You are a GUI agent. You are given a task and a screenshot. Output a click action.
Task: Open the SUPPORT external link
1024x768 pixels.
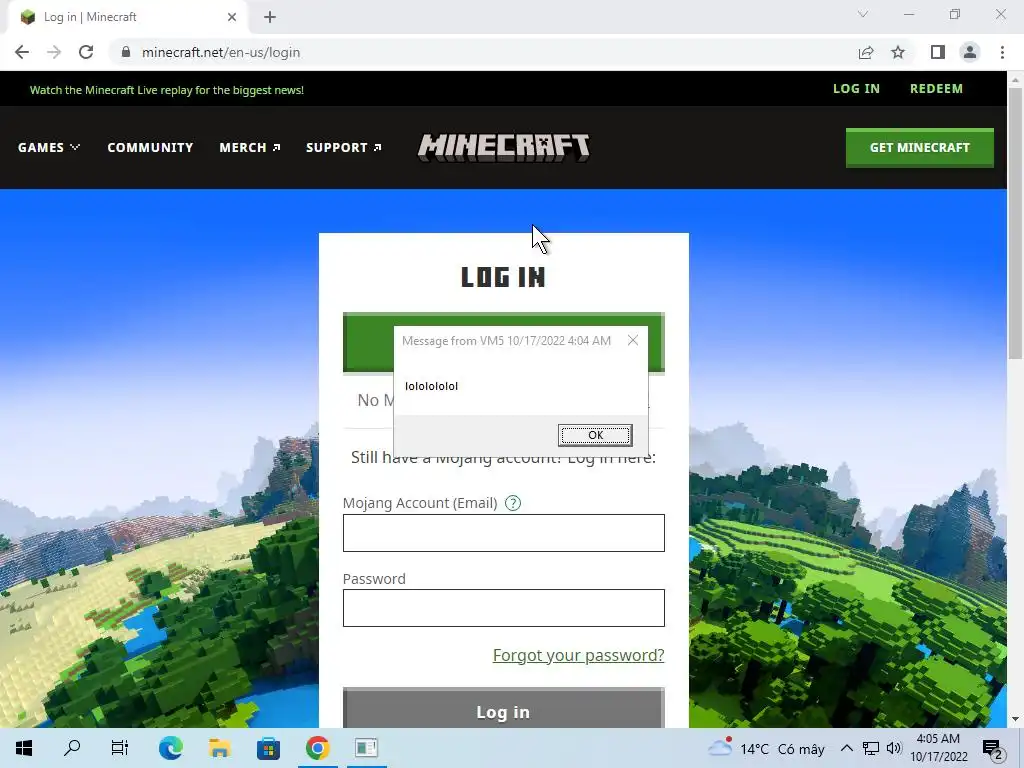(x=344, y=148)
